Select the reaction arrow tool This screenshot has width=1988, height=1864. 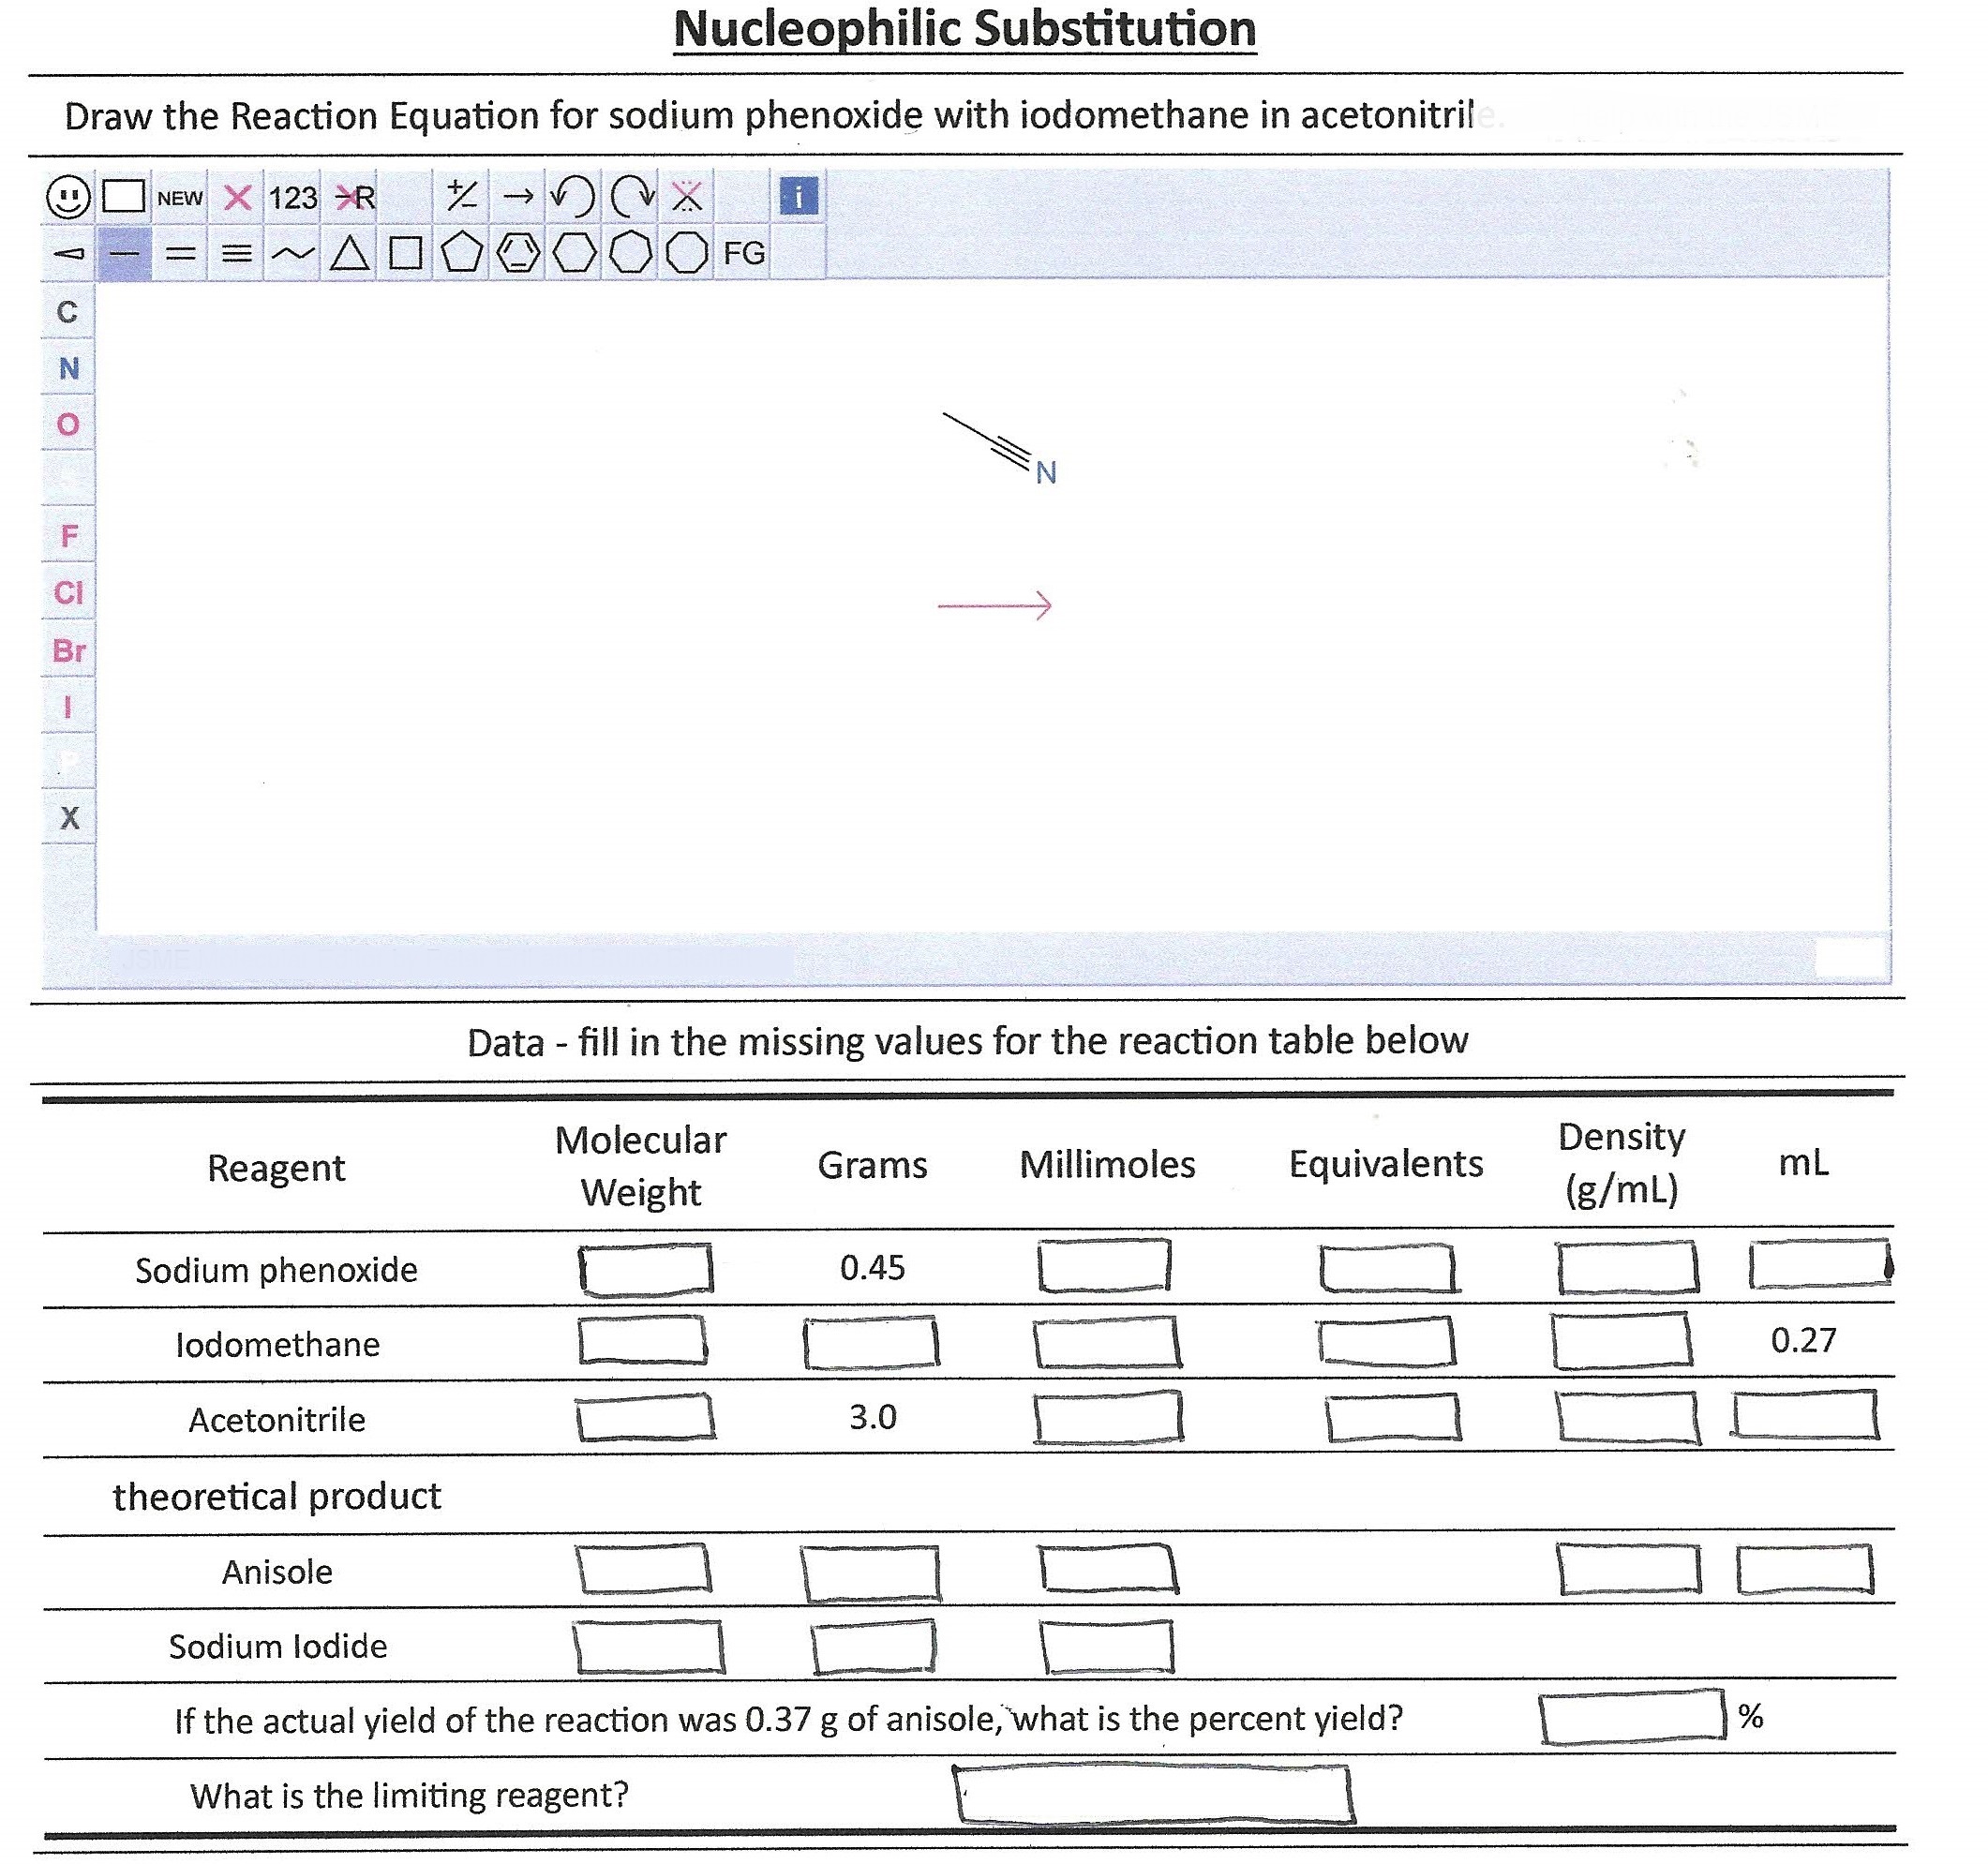[x=518, y=196]
